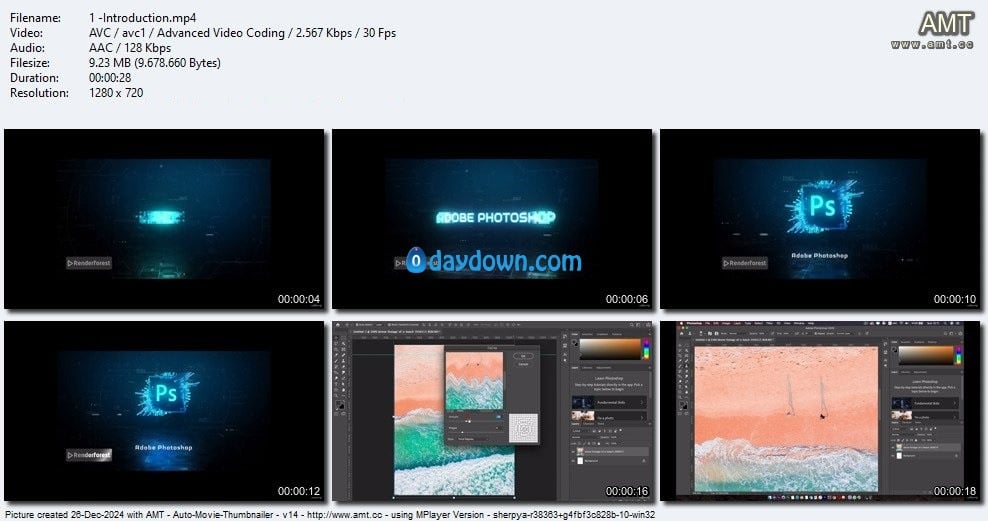Click the filesize value '9.23 MB (9.678.660 Bytes)'
Image resolution: width=988 pixels, height=521 pixels.
pos(155,63)
